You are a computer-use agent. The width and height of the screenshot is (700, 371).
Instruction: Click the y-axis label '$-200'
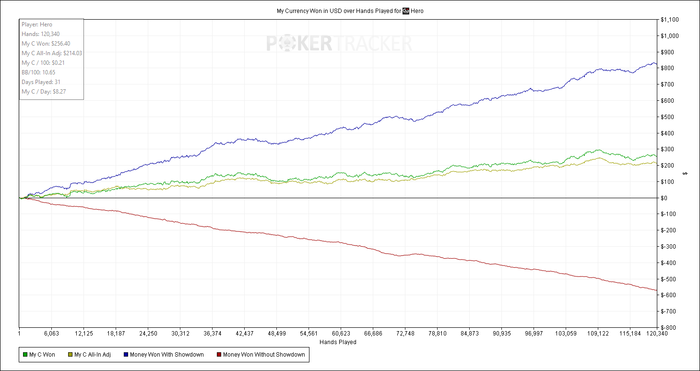pos(667,230)
